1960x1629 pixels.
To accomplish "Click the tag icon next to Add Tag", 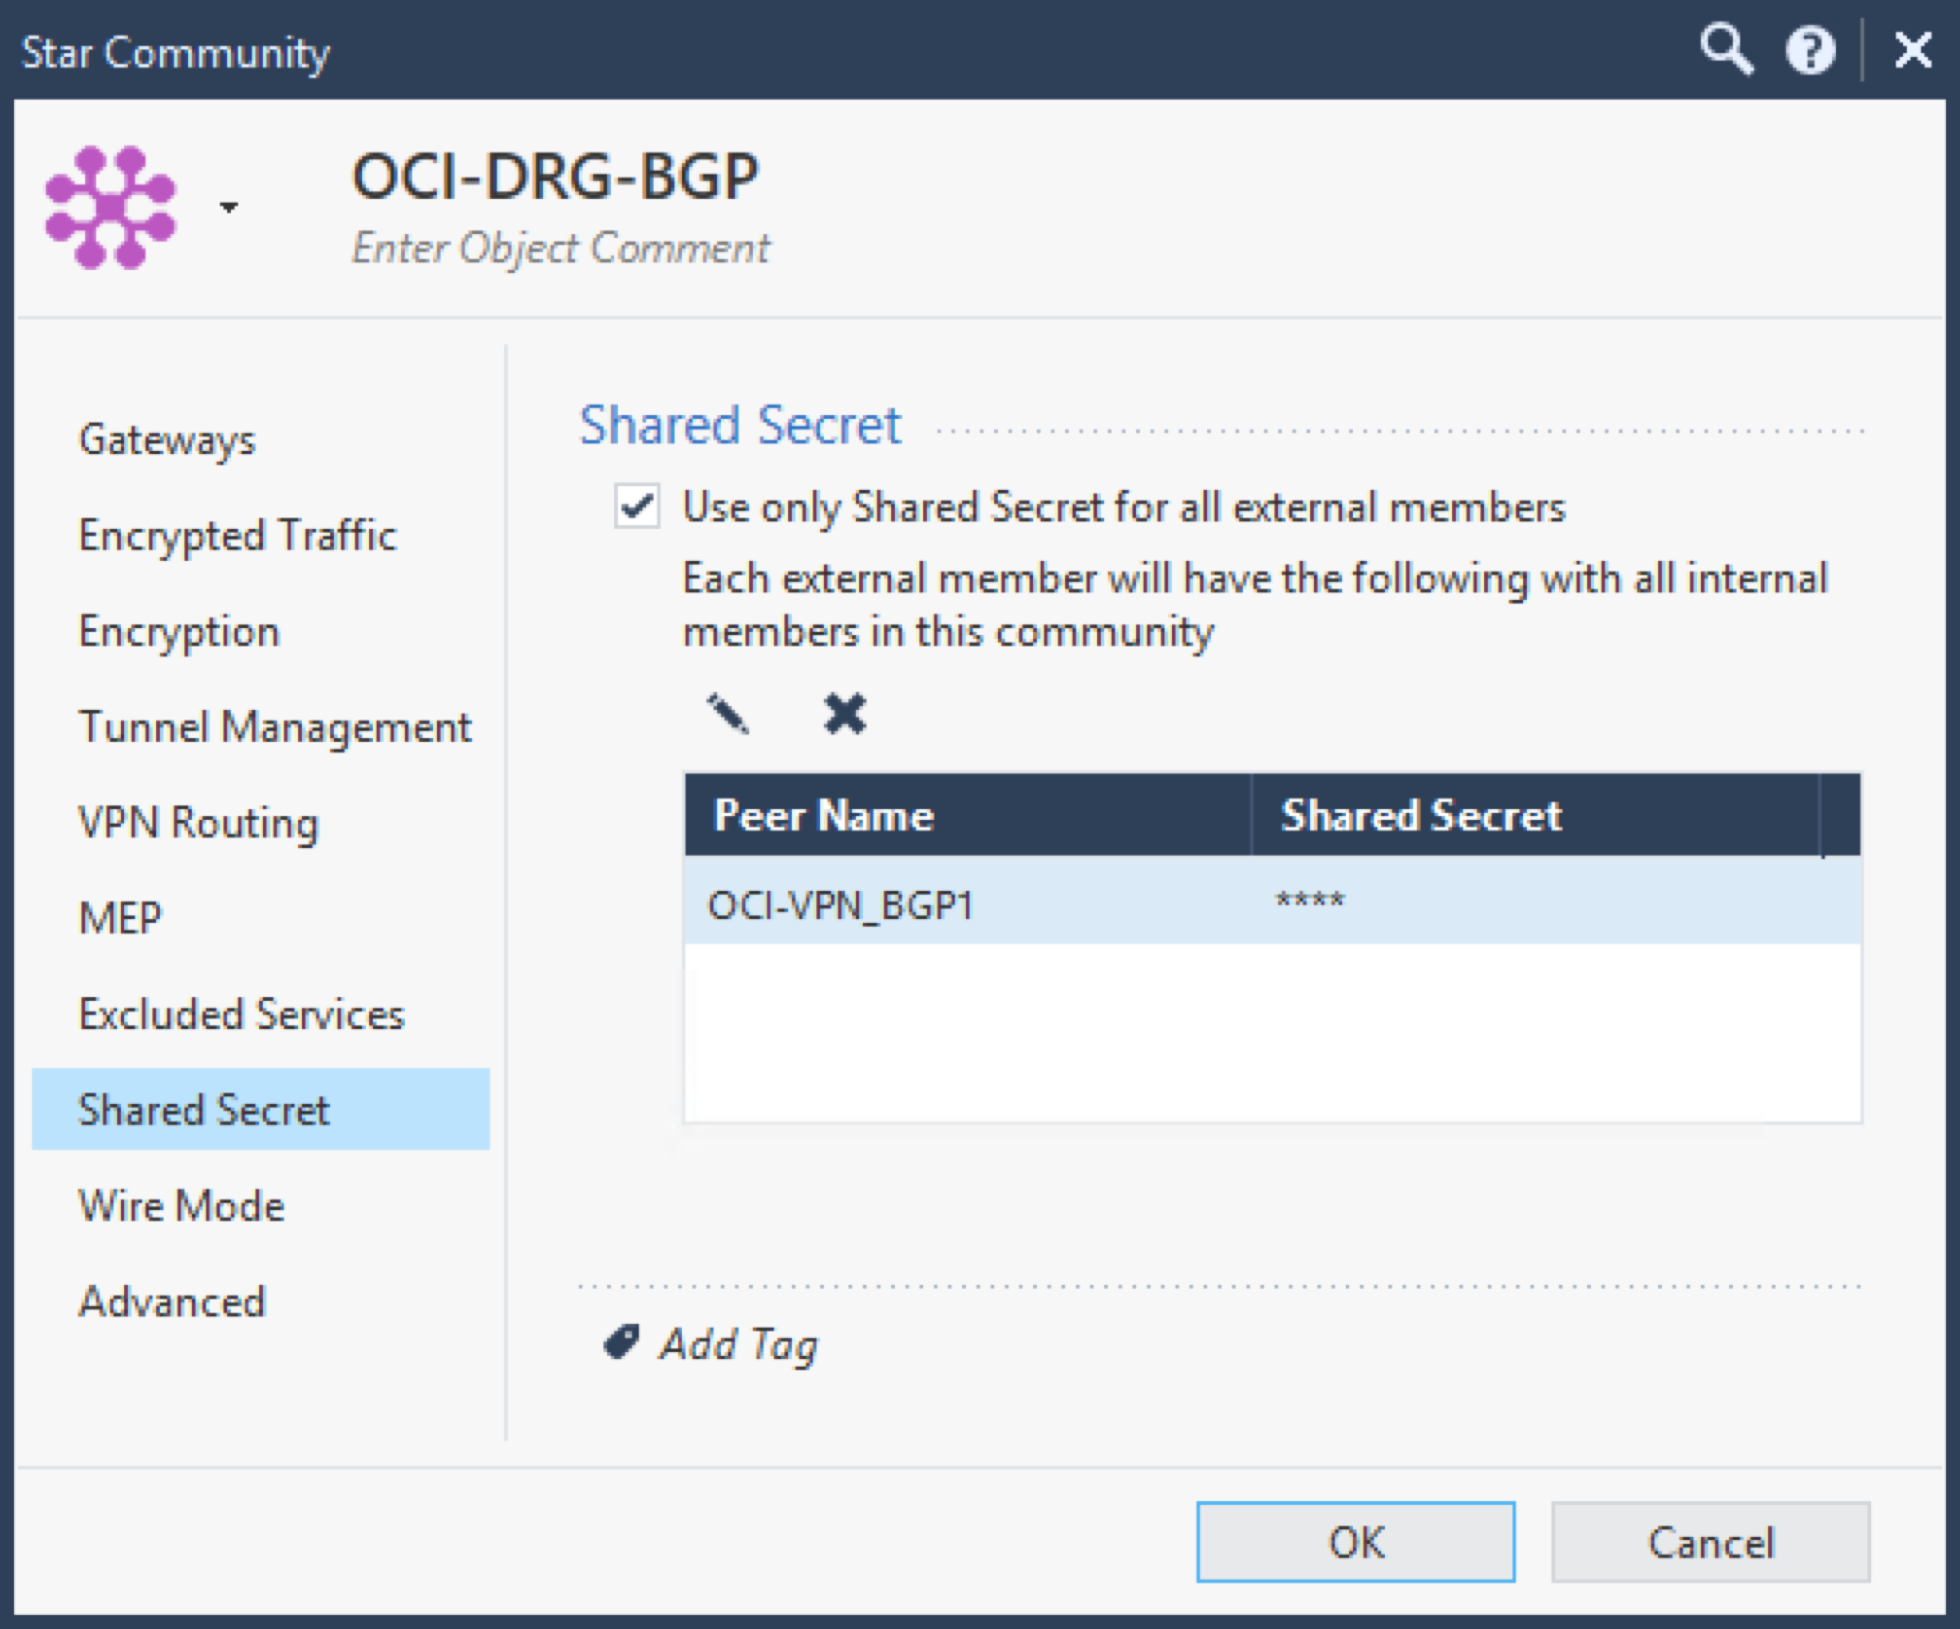I will tap(621, 1343).
